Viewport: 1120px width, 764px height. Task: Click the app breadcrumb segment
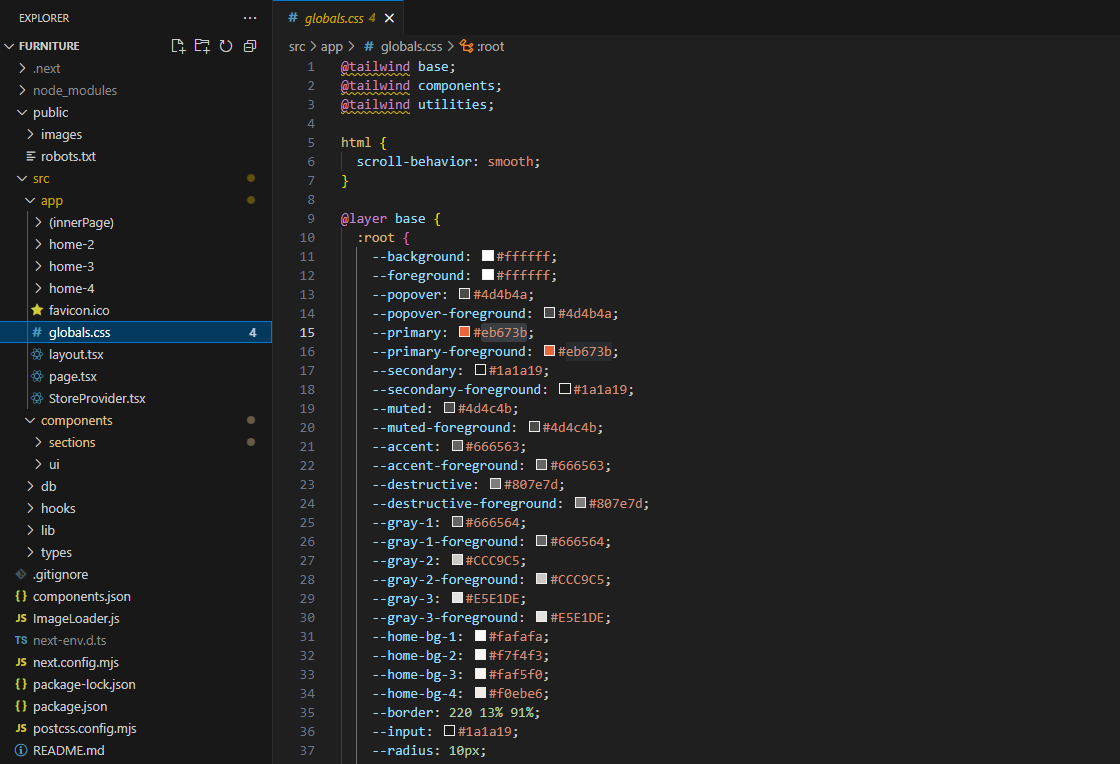[331, 46]
